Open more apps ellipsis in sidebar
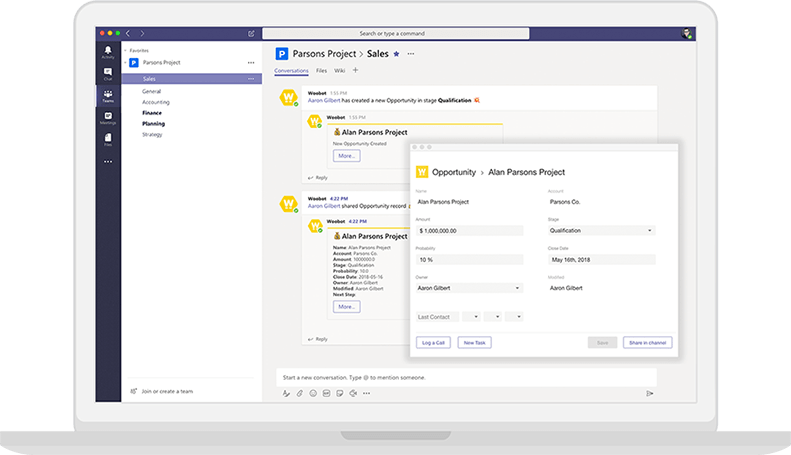Image resolution: width=791 pixels, height=455 pixels. point(108,162)
